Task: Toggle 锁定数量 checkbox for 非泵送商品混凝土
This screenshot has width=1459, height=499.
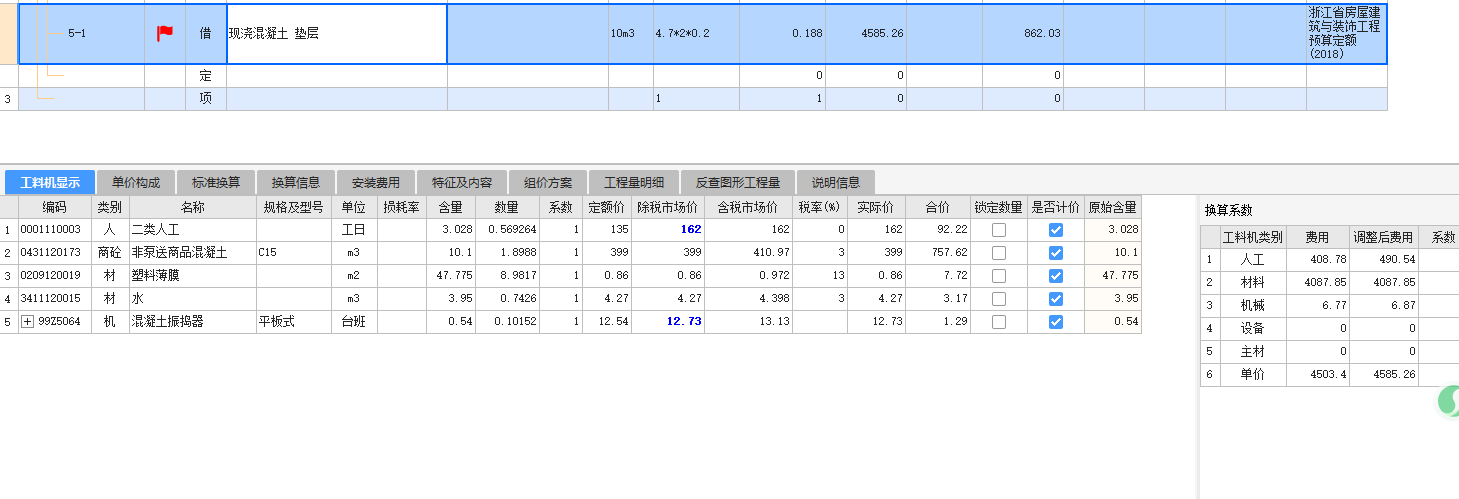Action: pyautogui.click(x=998, y=252)
